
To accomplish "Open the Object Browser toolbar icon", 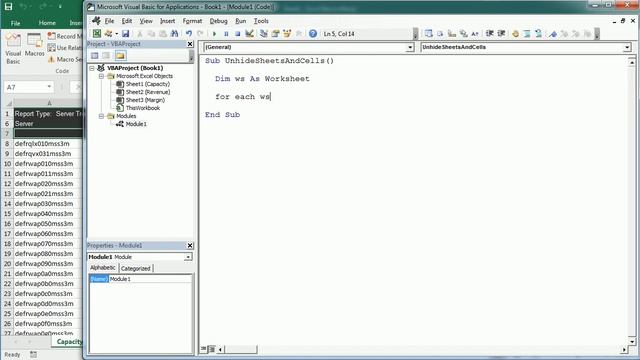I will click(x=287, y=34).
